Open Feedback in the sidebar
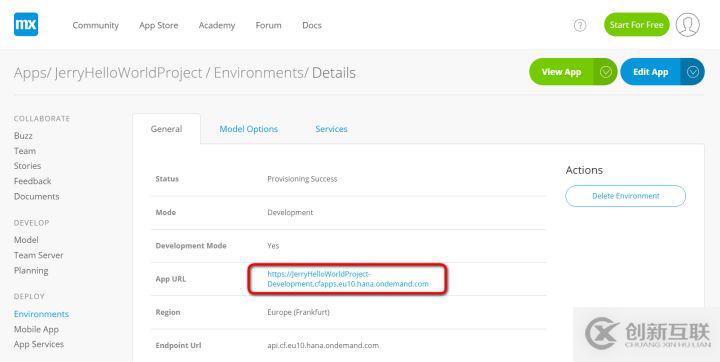The width and height of the screenshot is (720, 362). point(32,181)
